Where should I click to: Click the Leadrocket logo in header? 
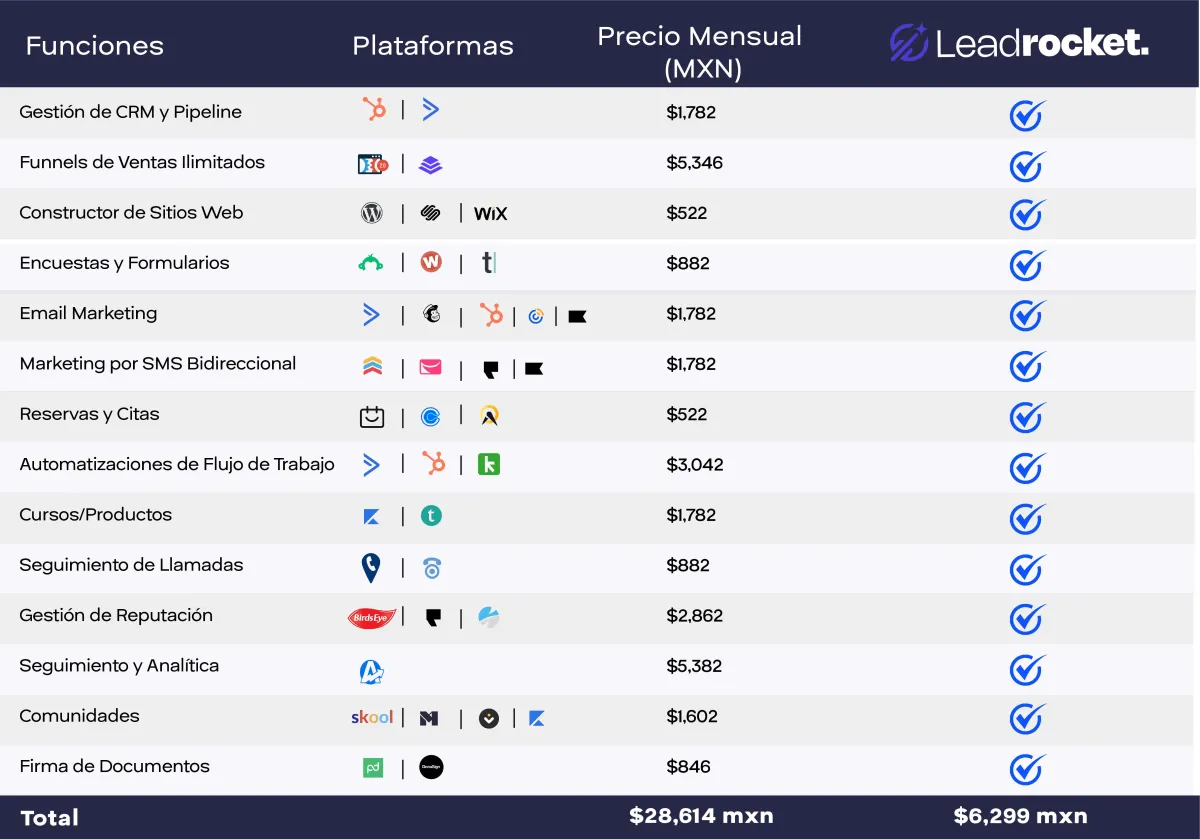(1019, 43)
